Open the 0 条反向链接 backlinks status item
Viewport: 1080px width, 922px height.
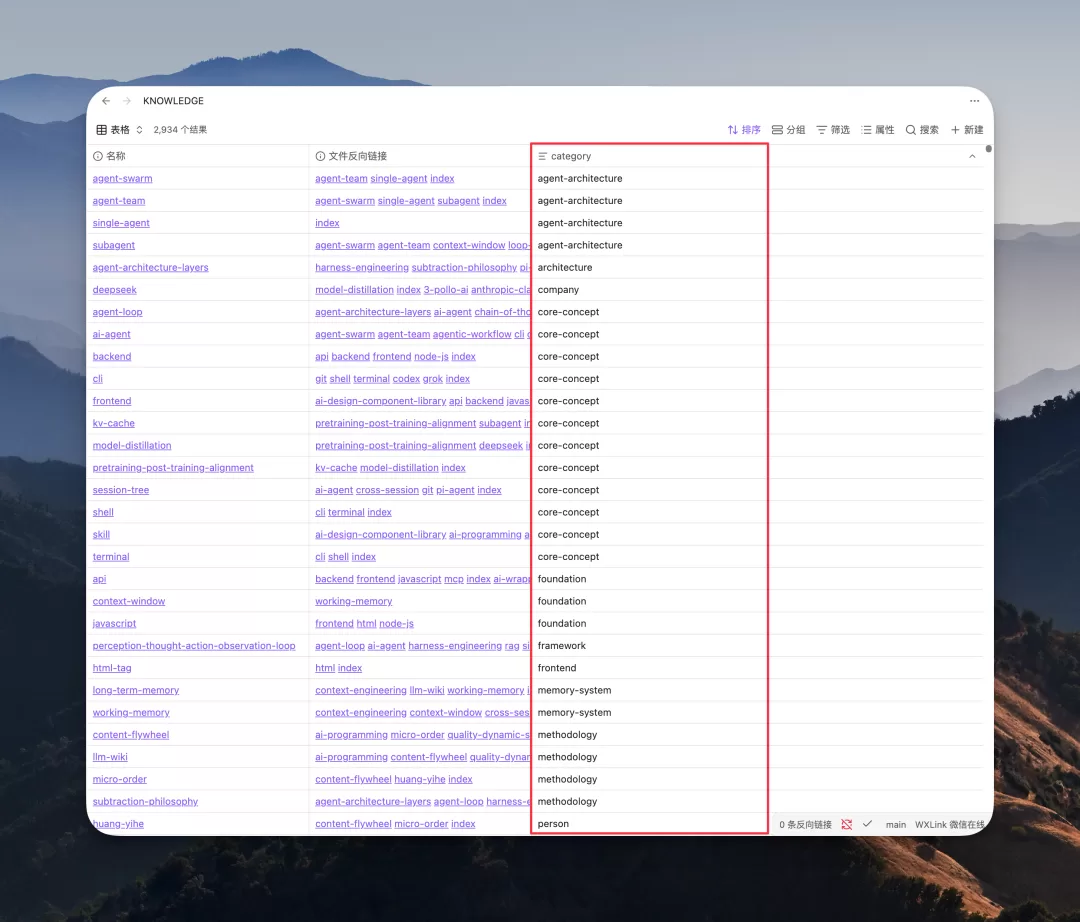point(805,824)
